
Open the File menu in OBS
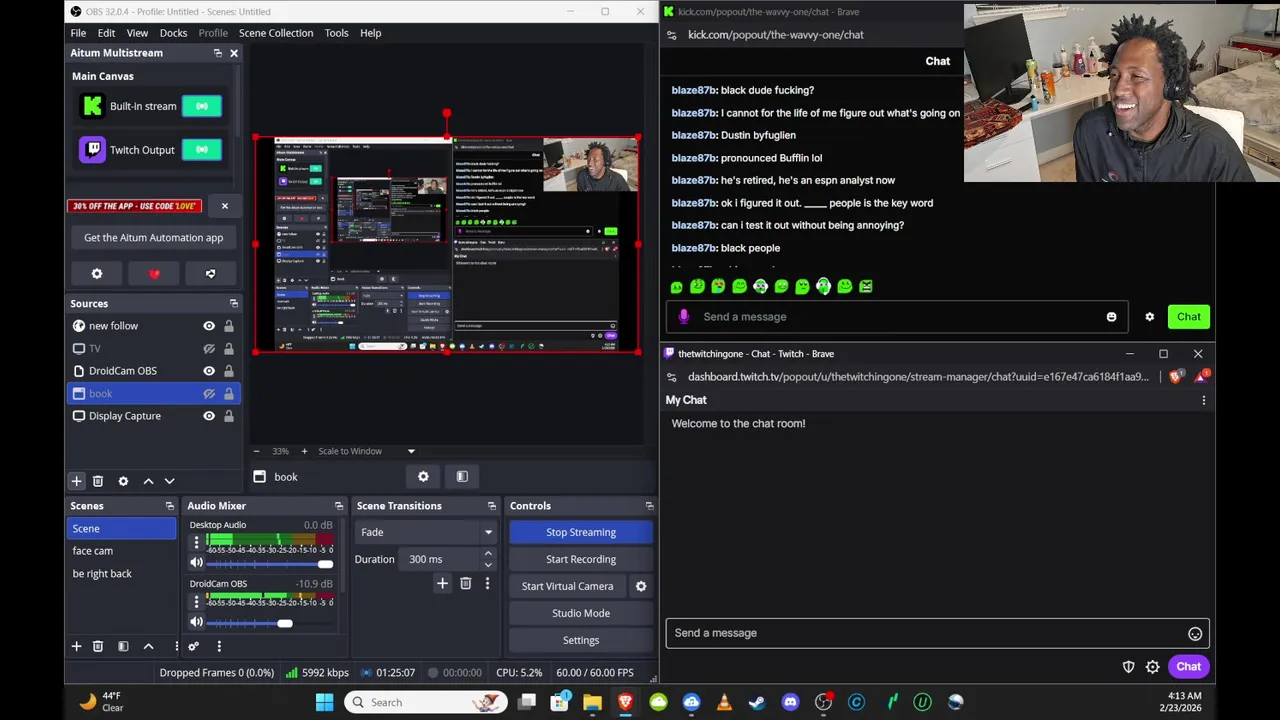[x=78, y=33]
